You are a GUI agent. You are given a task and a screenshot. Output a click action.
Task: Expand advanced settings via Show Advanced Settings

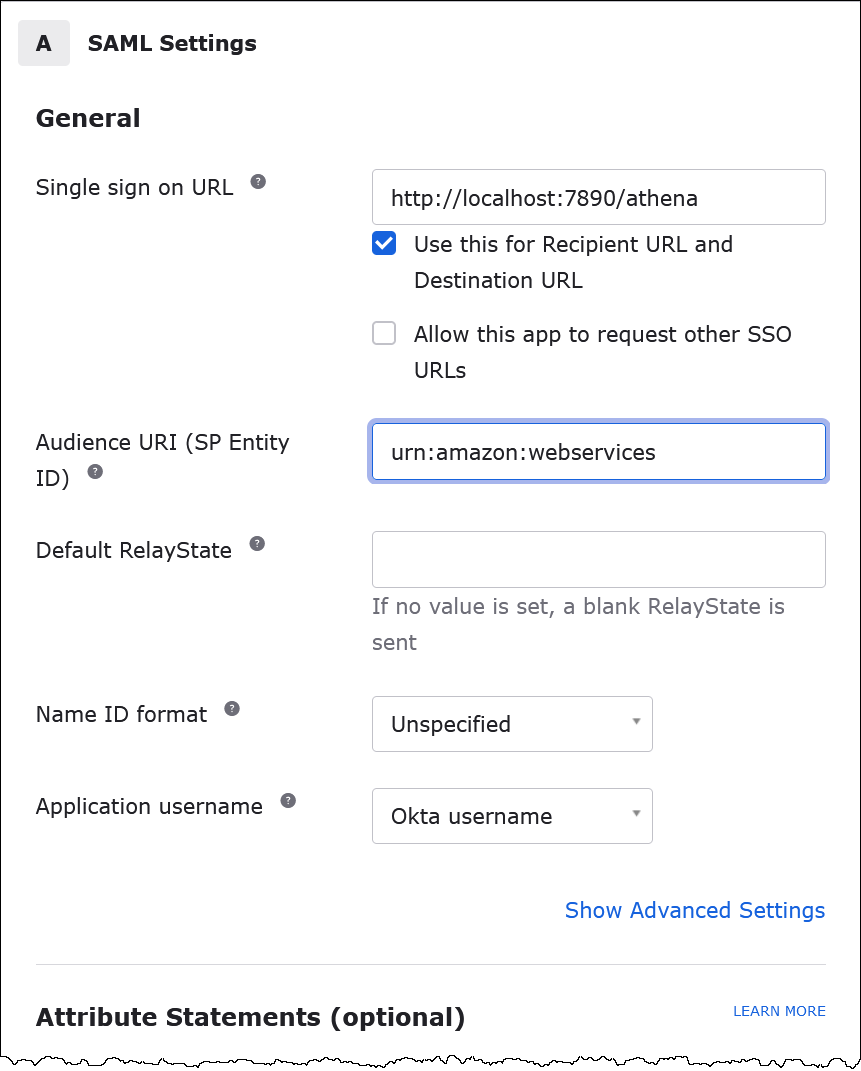click(x=694, y=910)
